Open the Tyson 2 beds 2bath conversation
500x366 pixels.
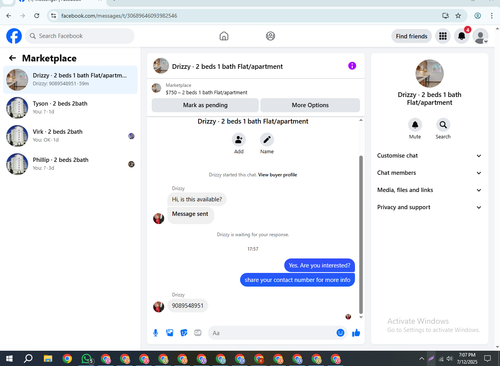pos(70,108)
